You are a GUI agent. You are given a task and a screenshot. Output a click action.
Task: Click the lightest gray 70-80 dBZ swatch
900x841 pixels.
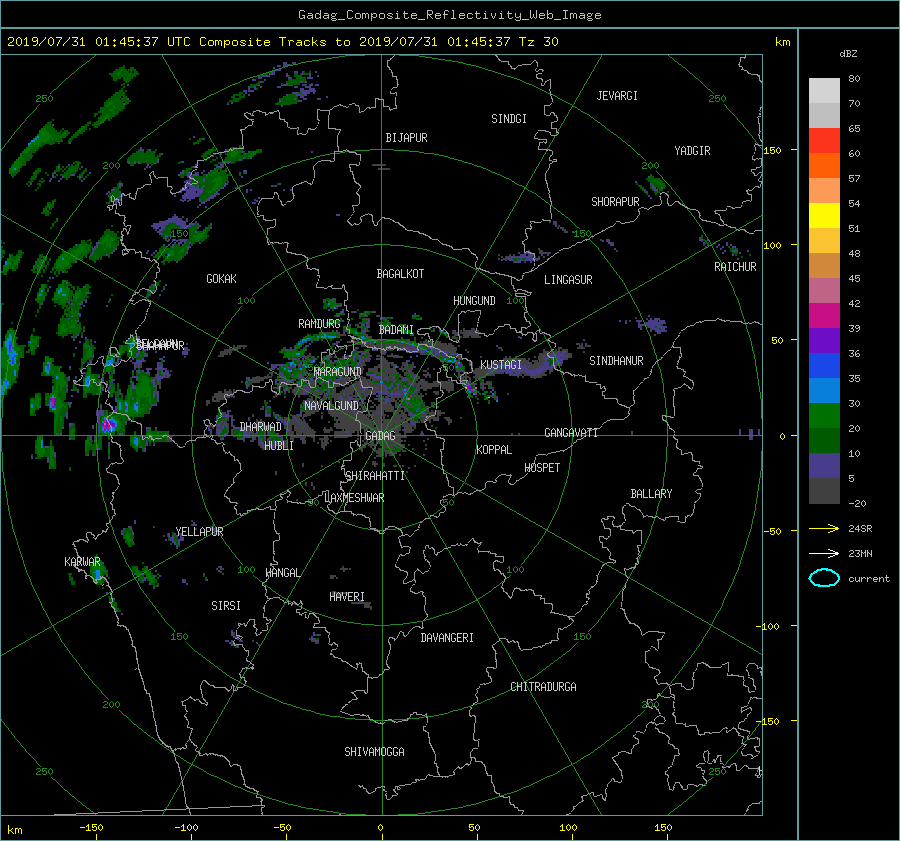pos(824,91)
